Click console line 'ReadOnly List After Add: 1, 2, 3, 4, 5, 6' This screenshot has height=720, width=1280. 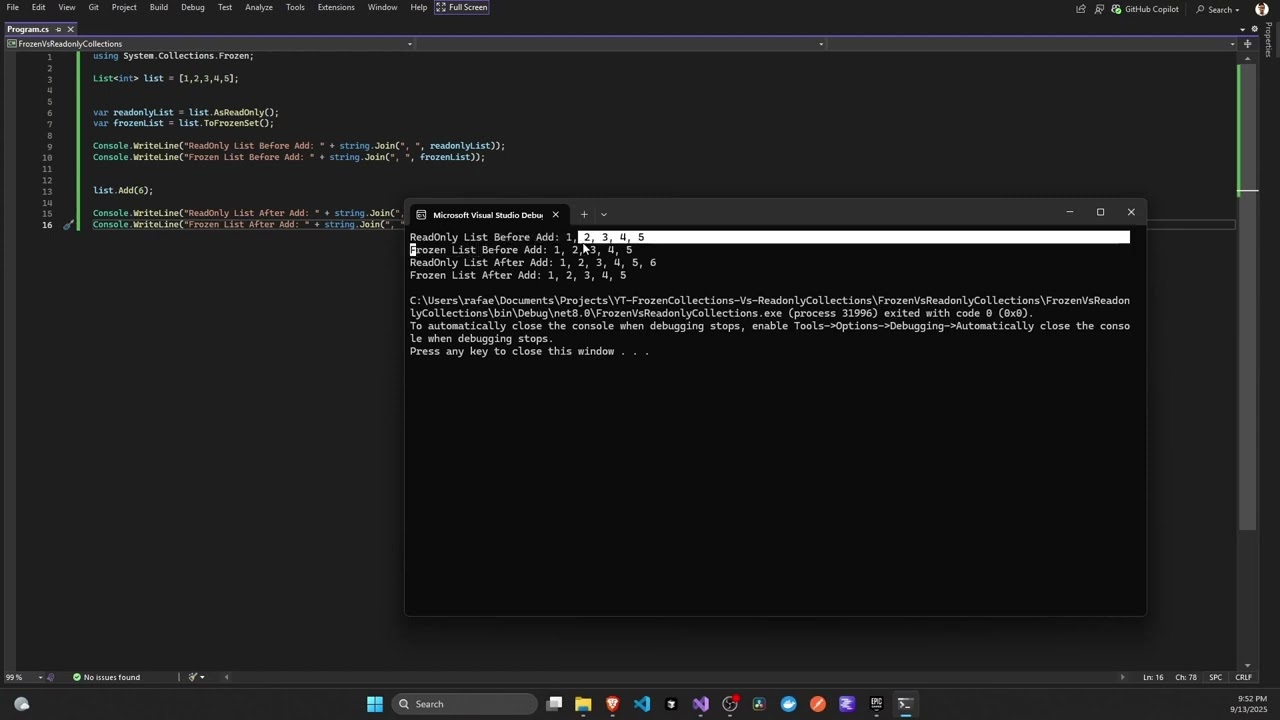click(533, 263)
